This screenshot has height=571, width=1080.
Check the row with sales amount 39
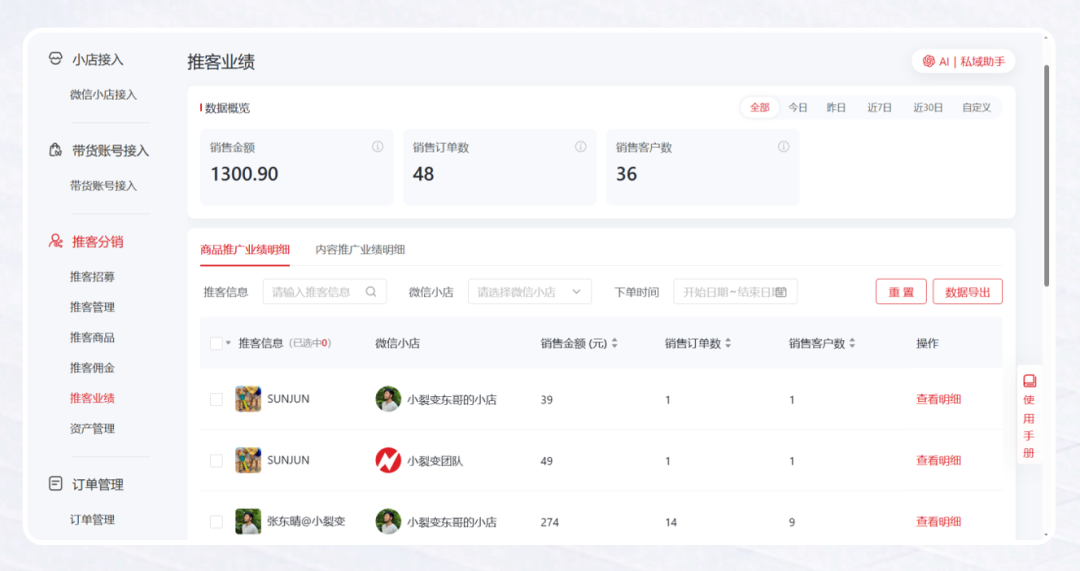[x=216, y=399]
